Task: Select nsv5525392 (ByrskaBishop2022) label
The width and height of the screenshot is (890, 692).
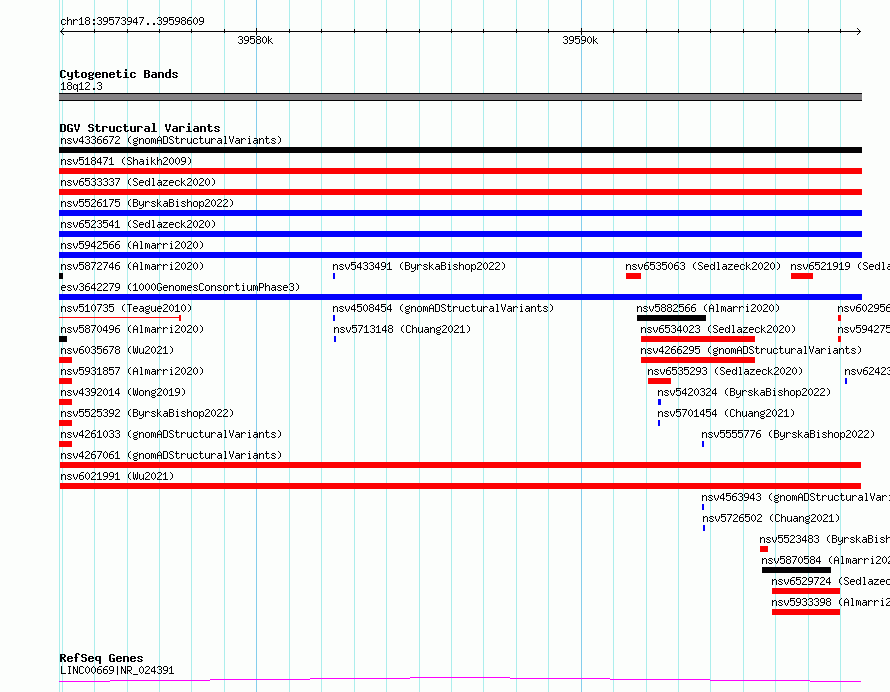Action: (x=147, y=413)
